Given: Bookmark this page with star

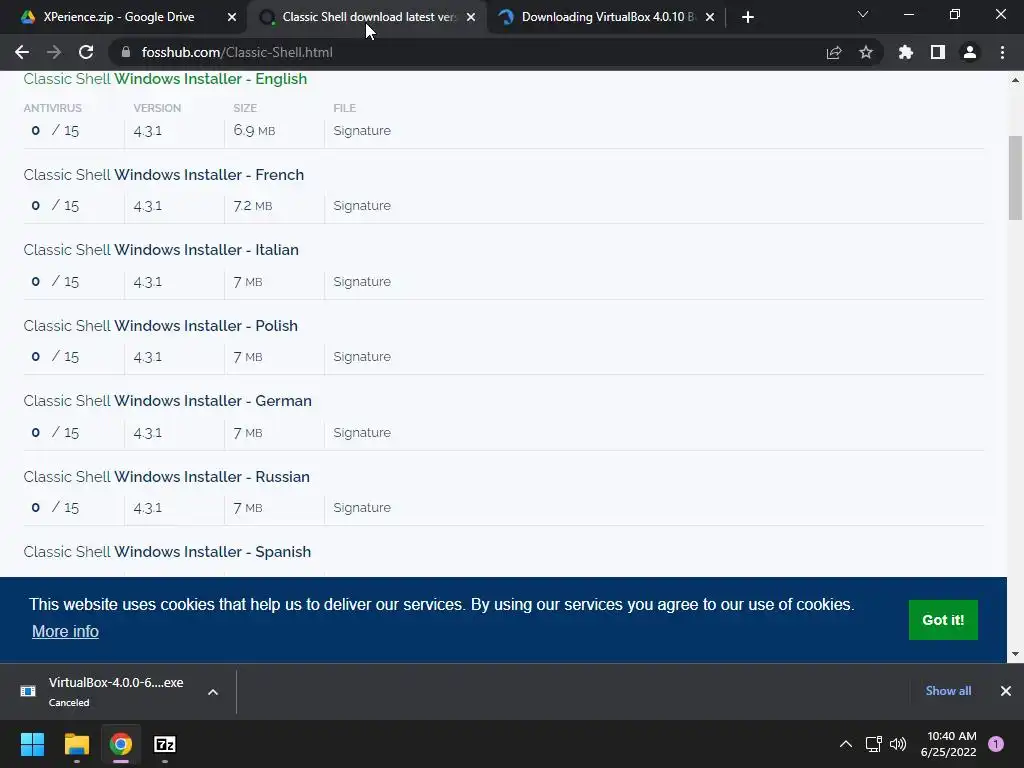Looking at the screenshot, I should click(x=866, y=52).
